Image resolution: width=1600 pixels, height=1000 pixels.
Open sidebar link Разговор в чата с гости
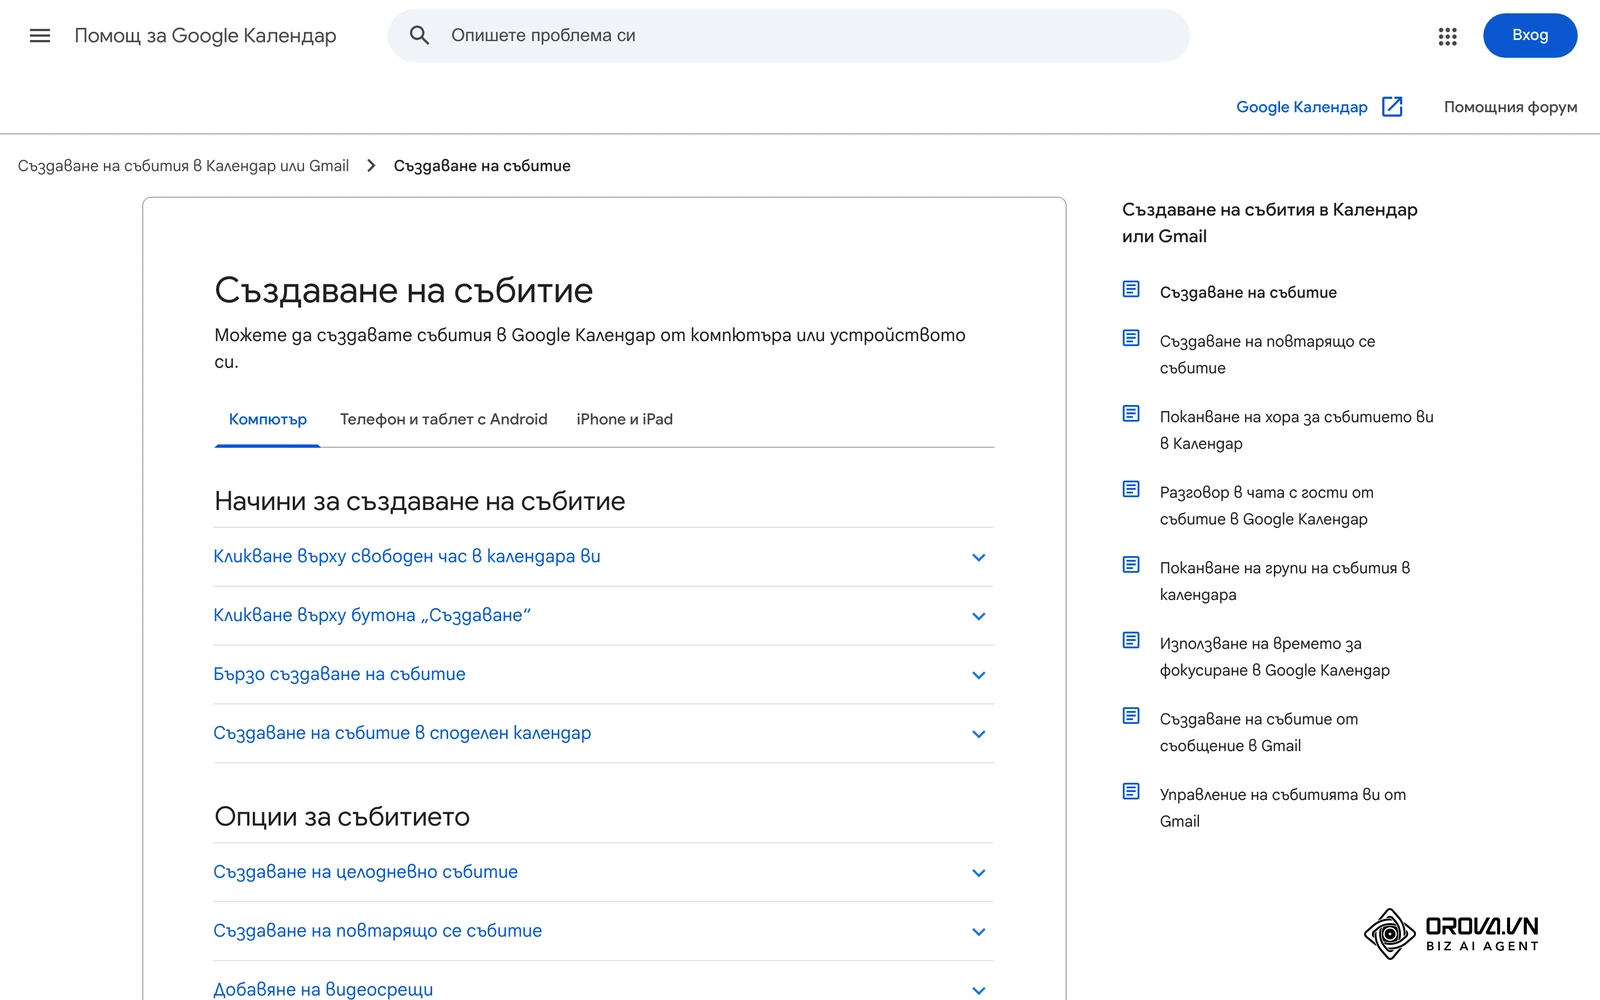1266,506
